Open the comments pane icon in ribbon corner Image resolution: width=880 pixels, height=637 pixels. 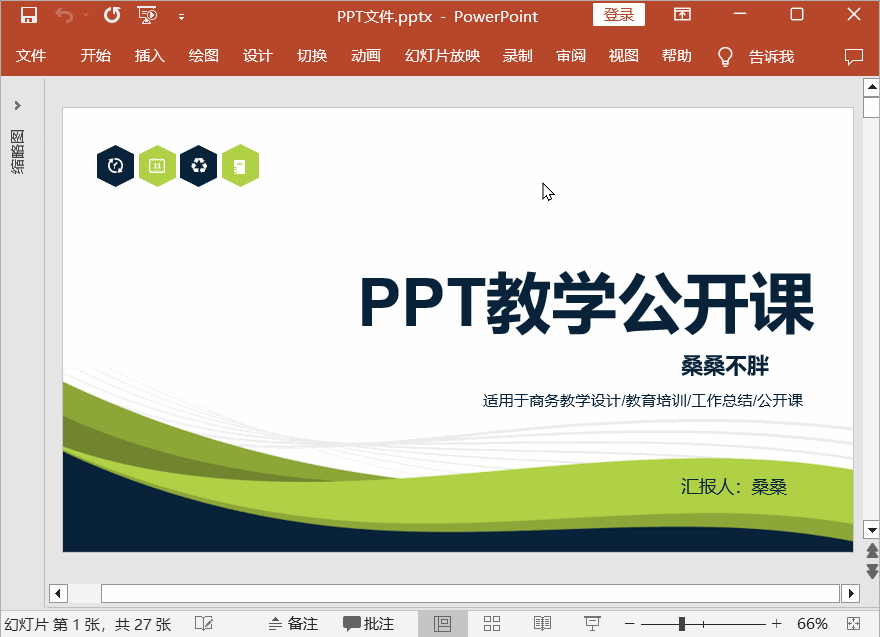[x=853, y=56]
